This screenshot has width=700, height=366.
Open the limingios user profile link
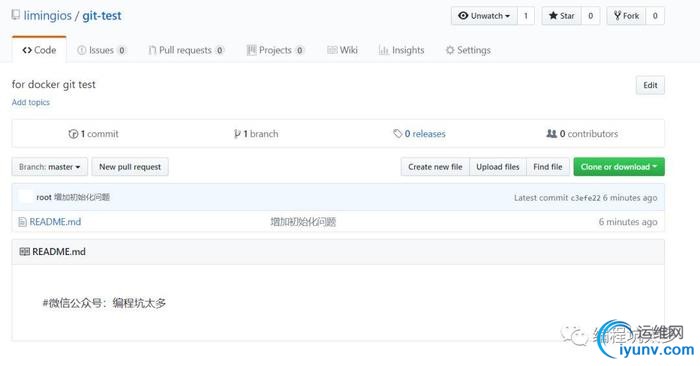47,16
